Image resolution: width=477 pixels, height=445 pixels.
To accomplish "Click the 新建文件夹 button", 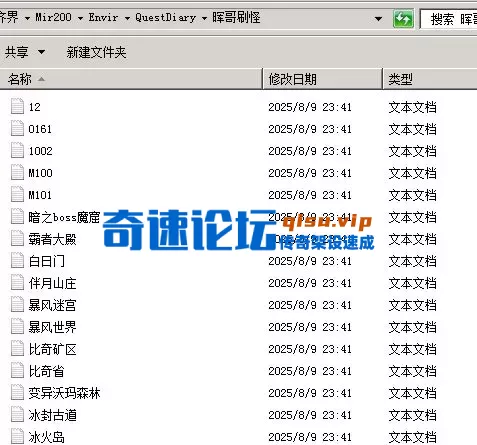I will [96, 52].
